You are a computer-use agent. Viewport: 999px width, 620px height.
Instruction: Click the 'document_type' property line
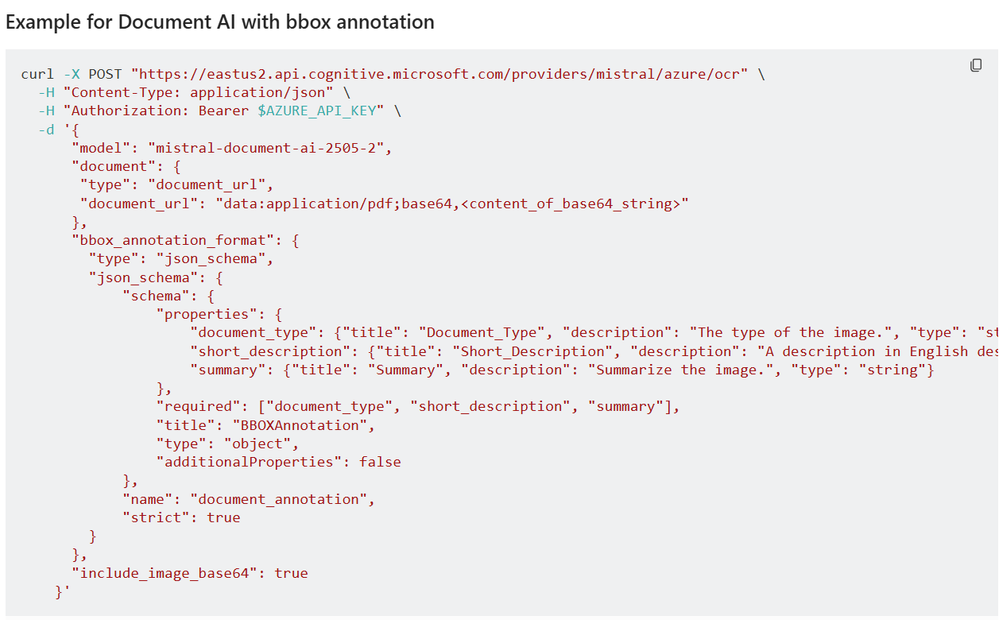(x=594, y=333)
